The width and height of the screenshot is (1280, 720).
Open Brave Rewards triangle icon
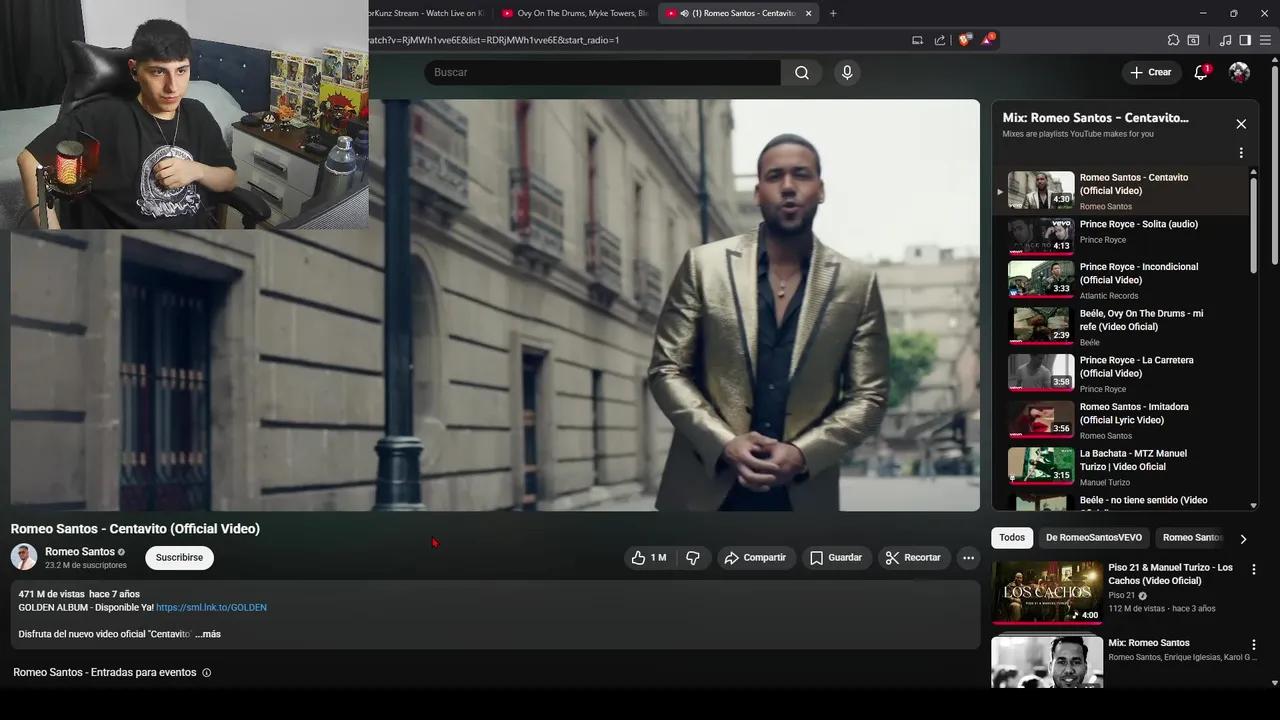(988, 40)
